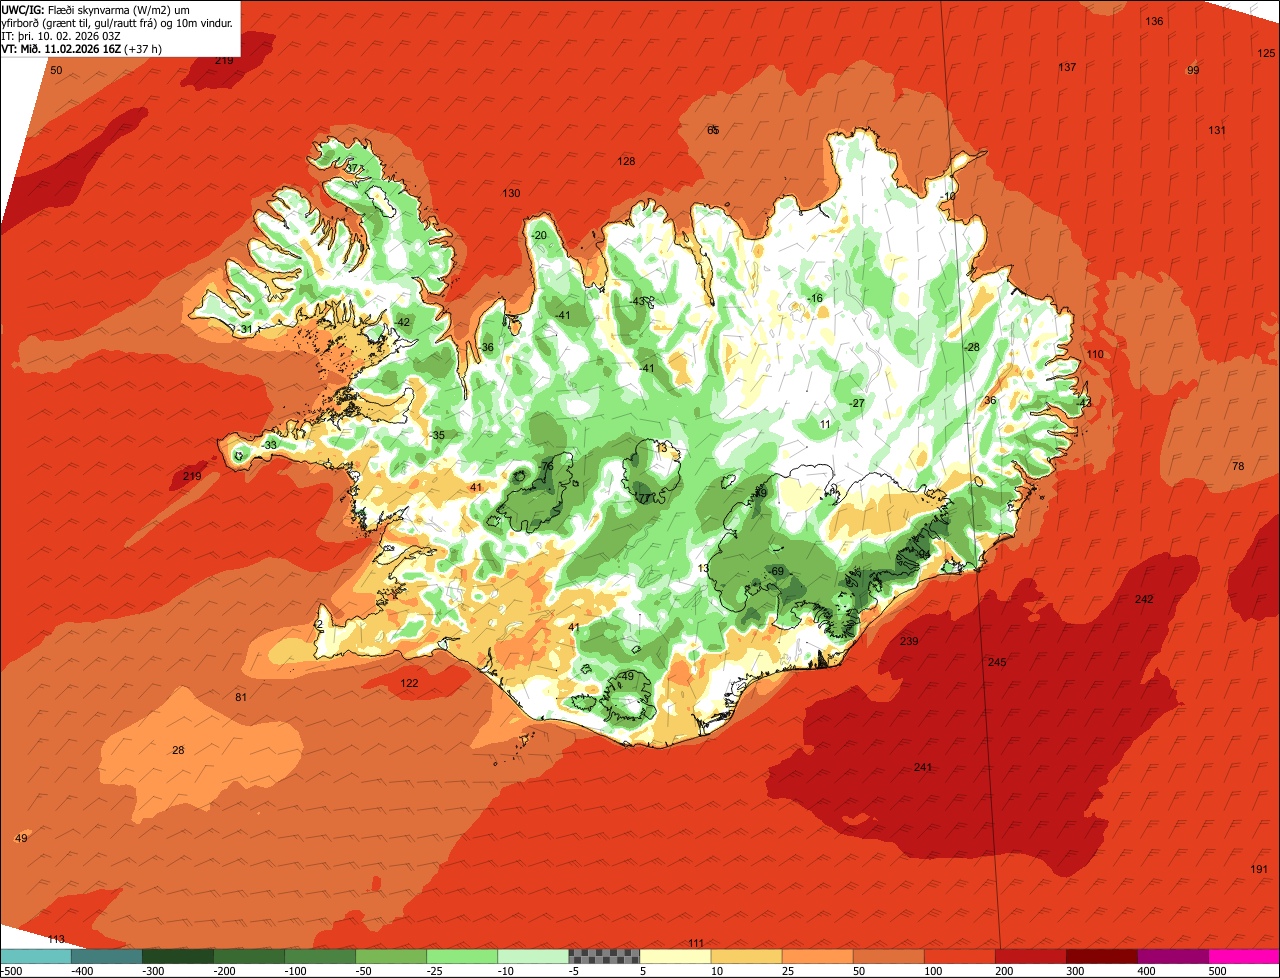Select the magenta legend swatch above 500
Screen dimensions: 1280x978
[x=1244, y=956]
